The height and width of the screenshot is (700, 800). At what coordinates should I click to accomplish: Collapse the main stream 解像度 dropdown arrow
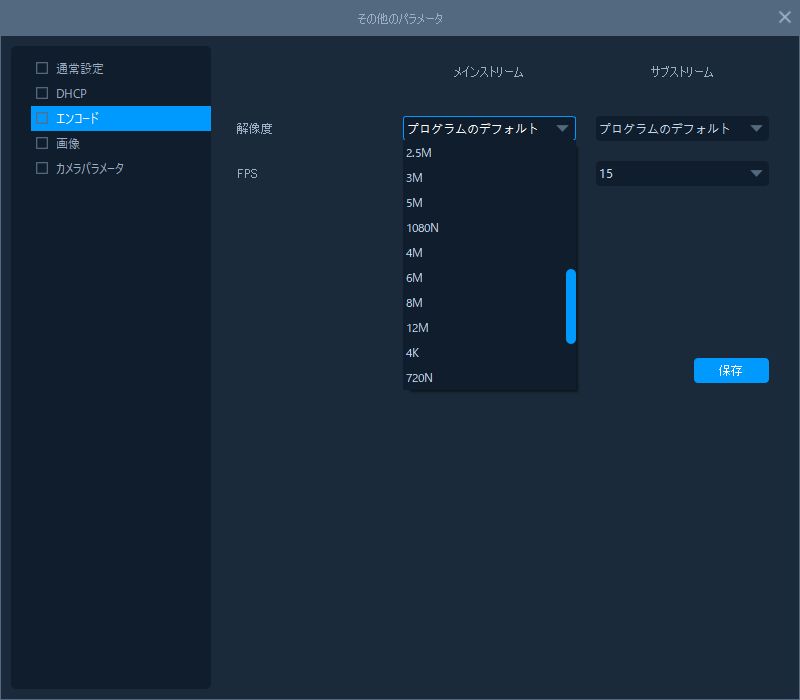coord(562,128)
